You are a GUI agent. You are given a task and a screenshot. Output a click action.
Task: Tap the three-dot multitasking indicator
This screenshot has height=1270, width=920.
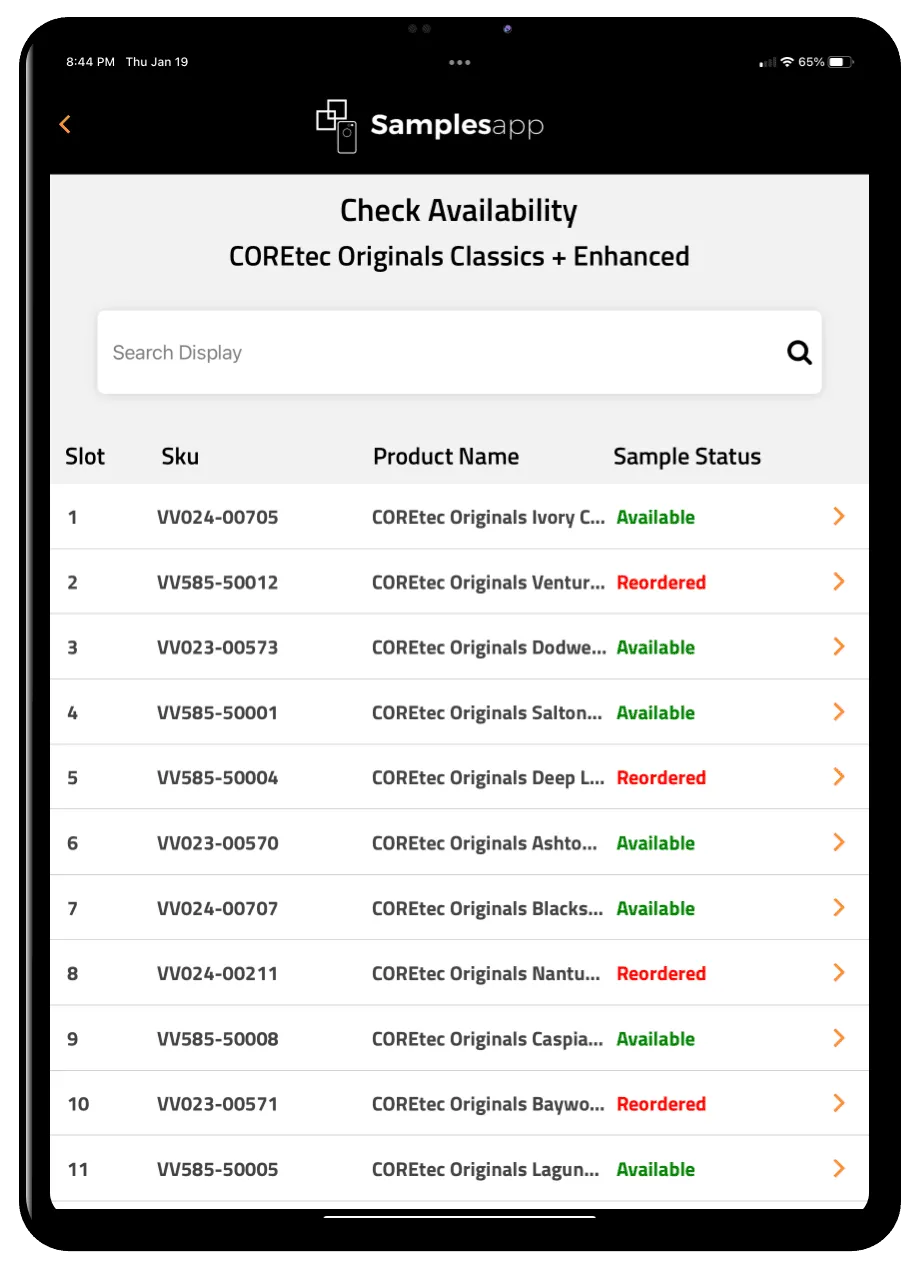pos(459,62)
